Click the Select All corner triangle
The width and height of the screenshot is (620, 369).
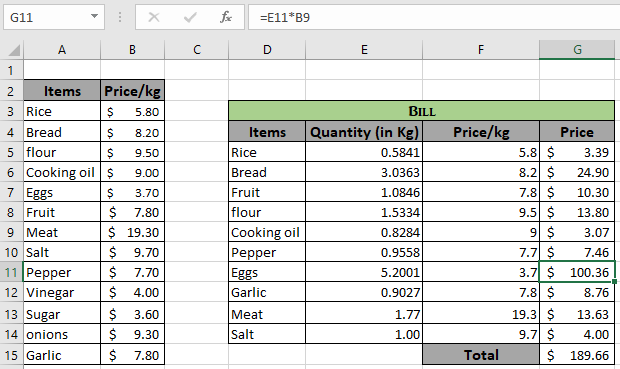[14, 50]
